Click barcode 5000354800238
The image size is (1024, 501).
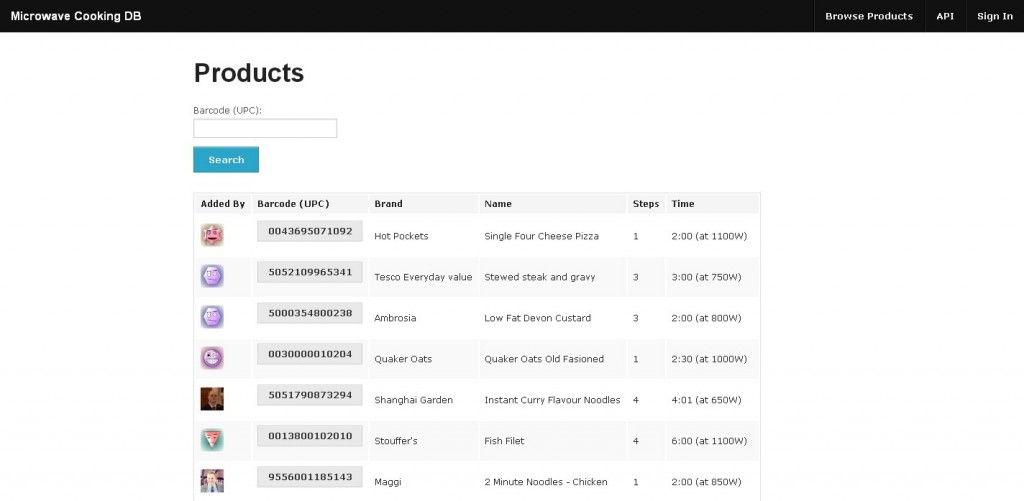point(310,313)
